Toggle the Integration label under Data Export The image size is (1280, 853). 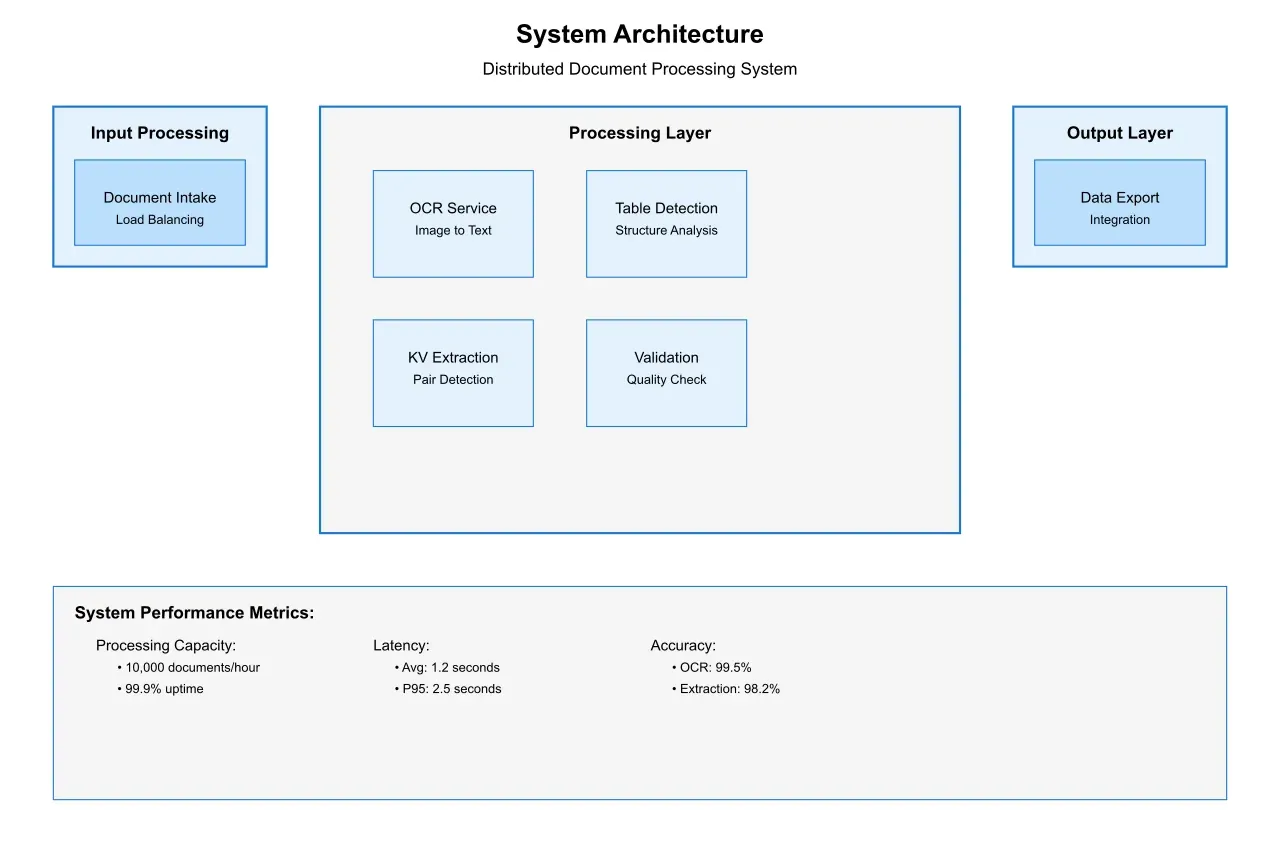1119,219
